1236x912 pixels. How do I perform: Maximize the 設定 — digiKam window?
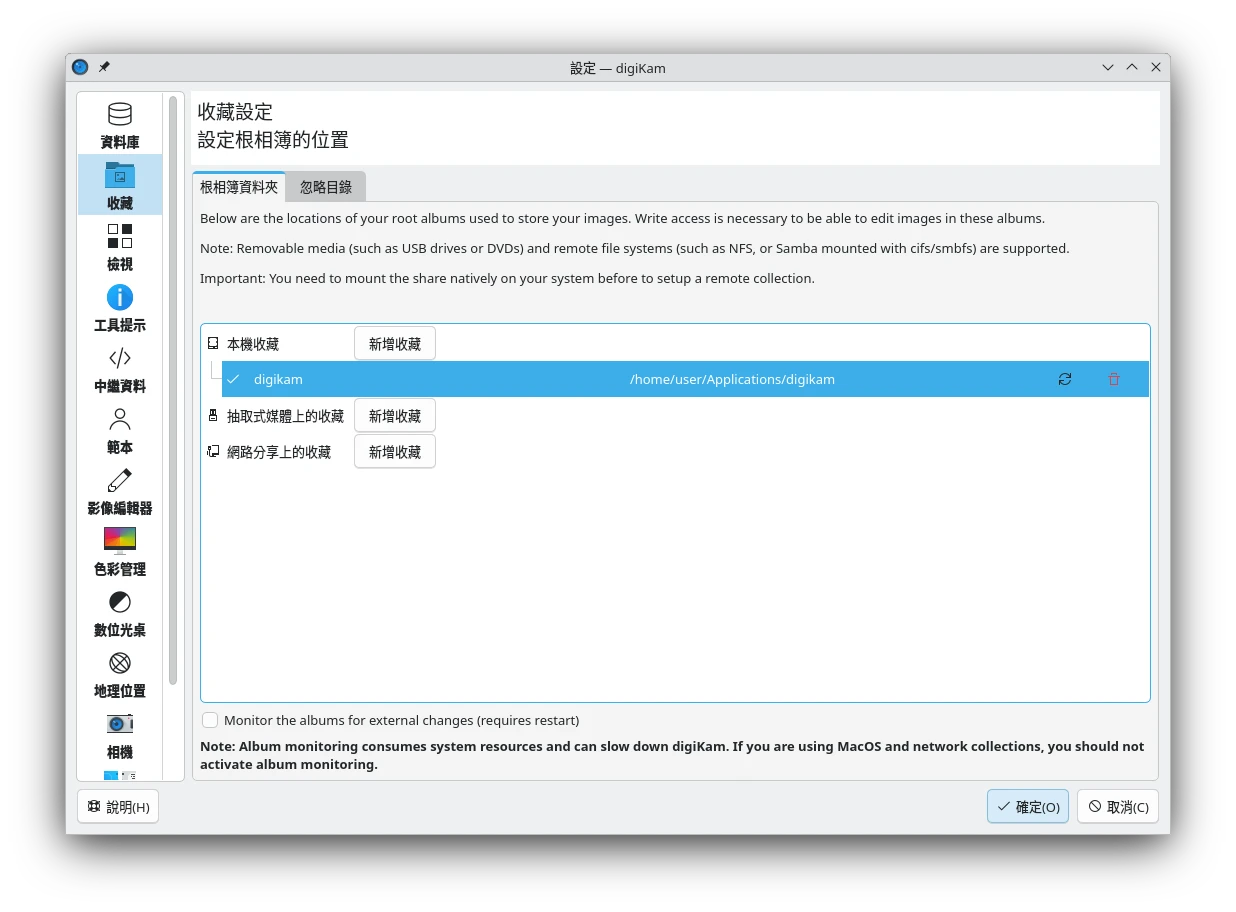pyautogui.click(x=1132, y=67)
